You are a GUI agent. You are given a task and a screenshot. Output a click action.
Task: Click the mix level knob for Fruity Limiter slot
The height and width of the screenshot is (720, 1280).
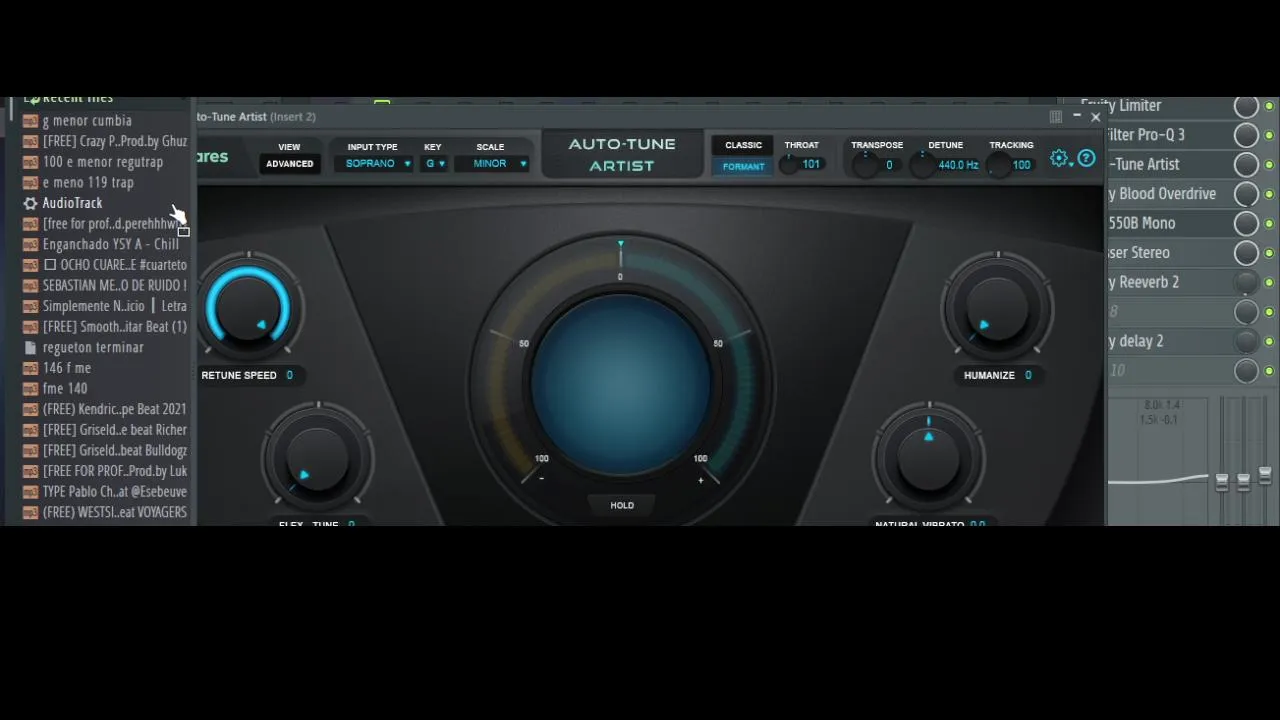tap(1246, 106)
